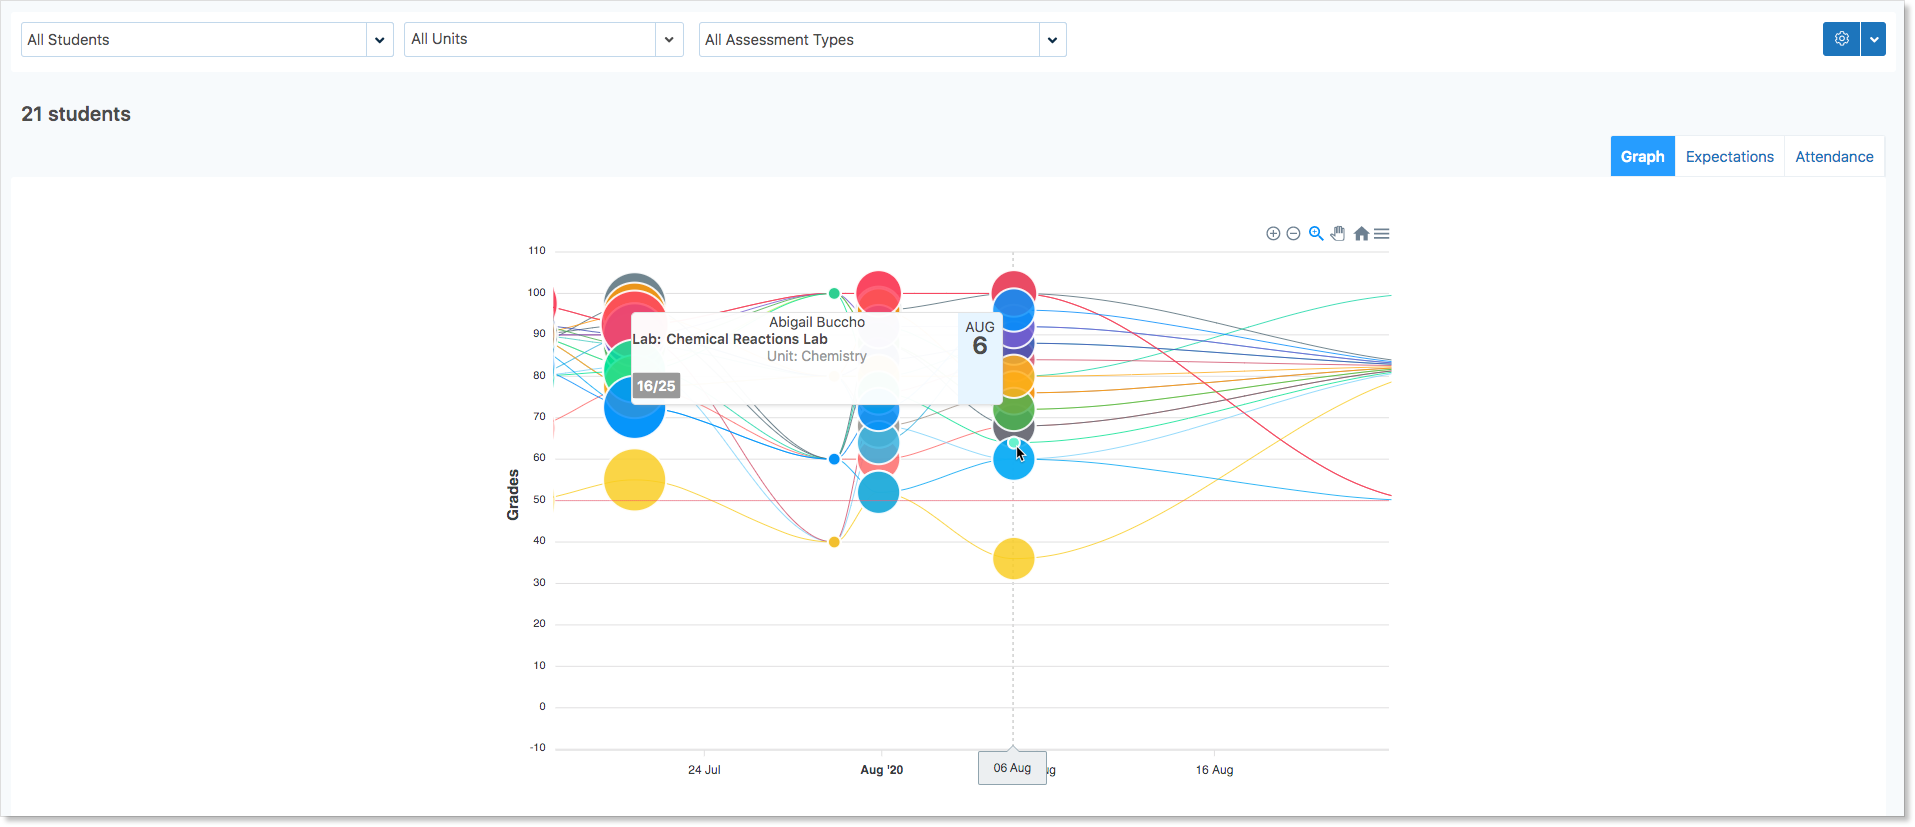Click Abigail Buccho name in tooltip
Screen dimensions: 1915x827
(x=817, y=322)
